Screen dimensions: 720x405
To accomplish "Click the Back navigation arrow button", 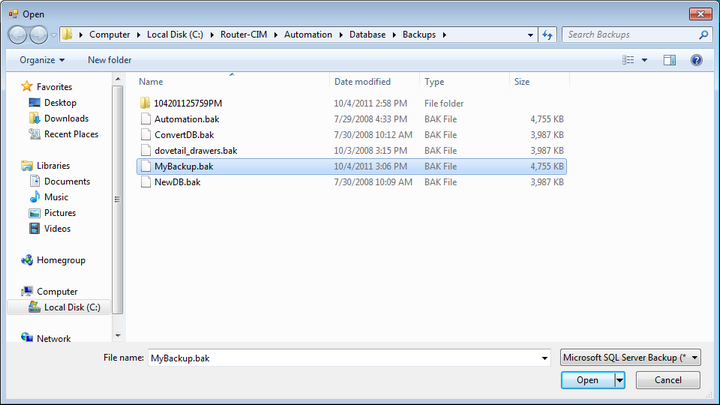I will pyautogui.click(x=19, y=34).
